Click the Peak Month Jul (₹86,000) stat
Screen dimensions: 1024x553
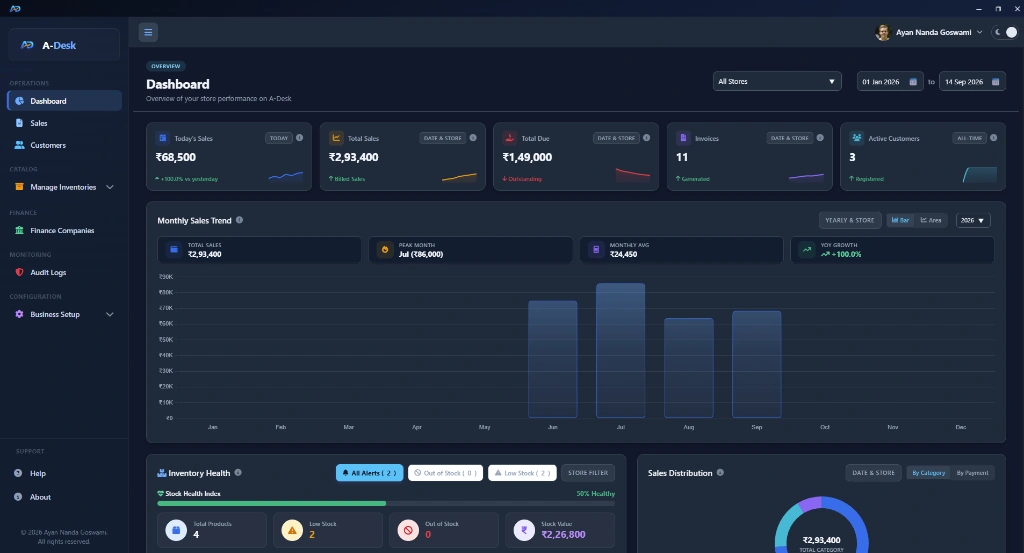coord(470,250)
